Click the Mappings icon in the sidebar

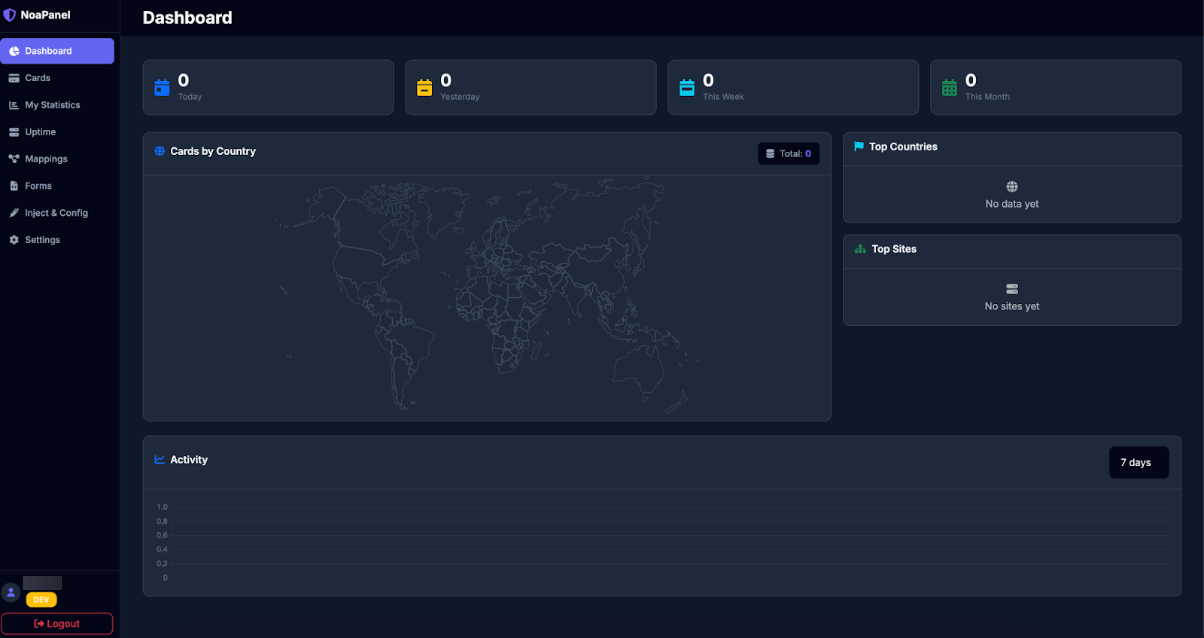(x=14, y=159)
